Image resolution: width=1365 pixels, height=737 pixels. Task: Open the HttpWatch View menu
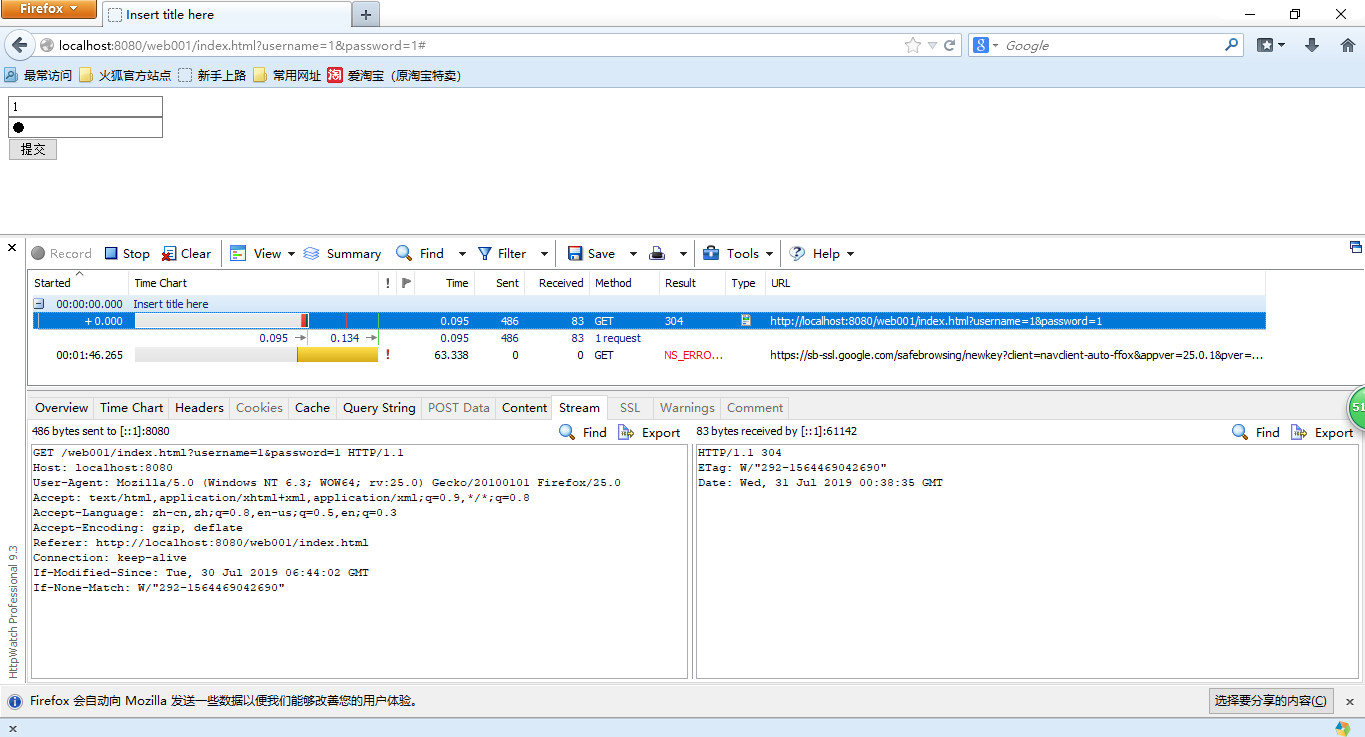pos(263,253)
